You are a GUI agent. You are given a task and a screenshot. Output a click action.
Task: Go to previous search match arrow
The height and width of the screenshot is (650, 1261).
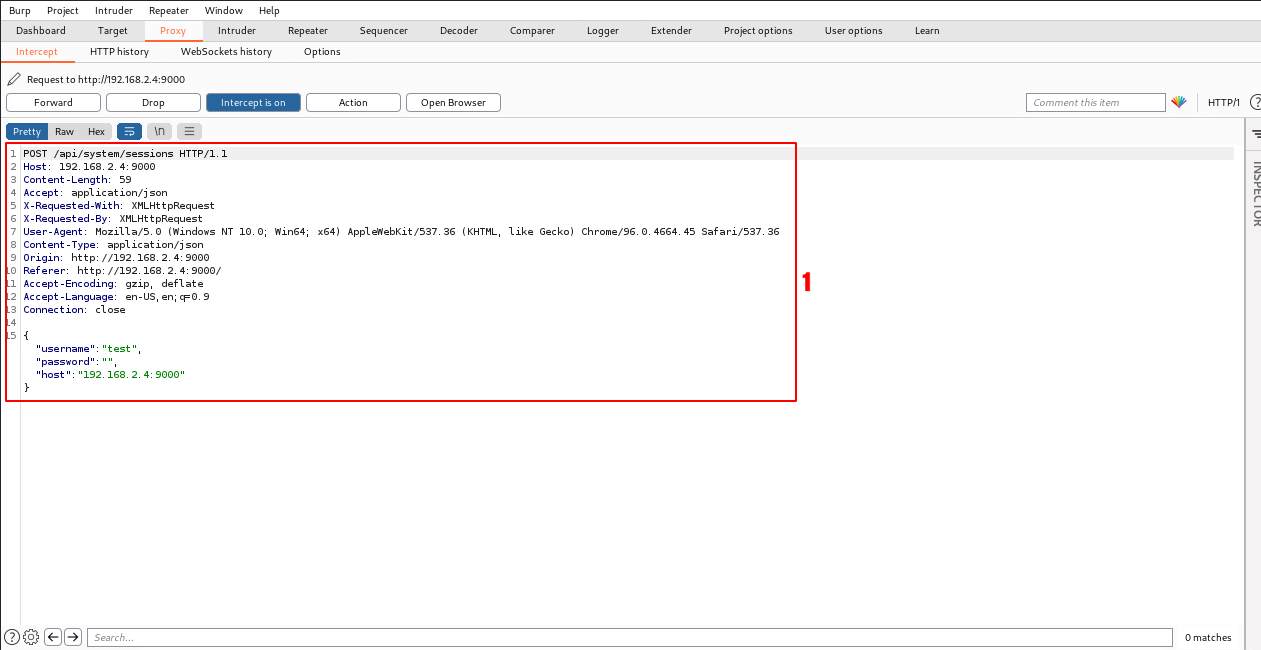(x=53, y=637)
